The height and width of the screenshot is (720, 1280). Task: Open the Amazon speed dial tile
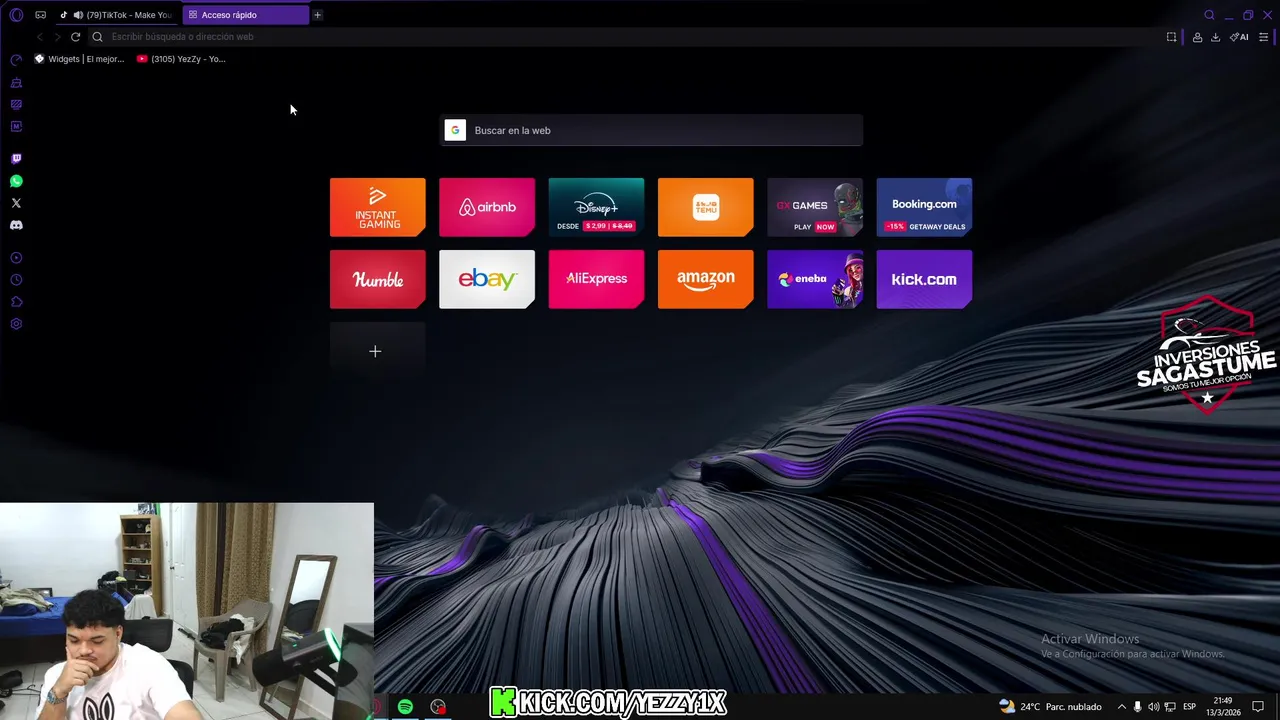click(706, 279)
